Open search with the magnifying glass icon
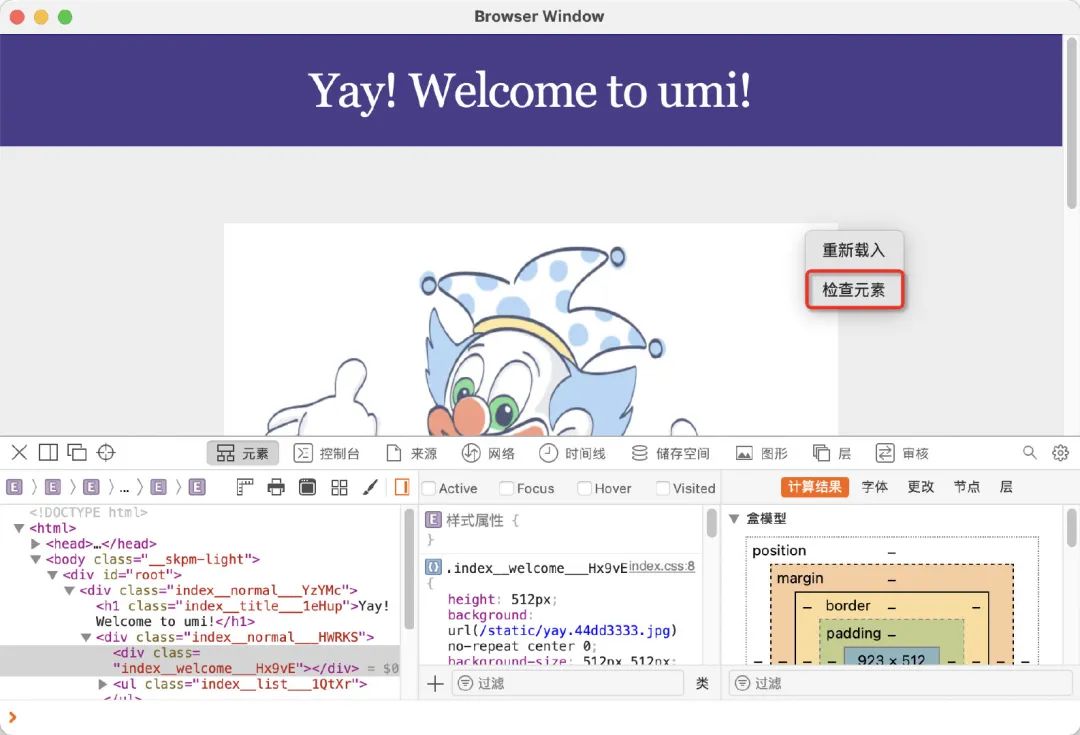The height and width of the screenshot is (735, 1080). click(x=1030, y=453)
